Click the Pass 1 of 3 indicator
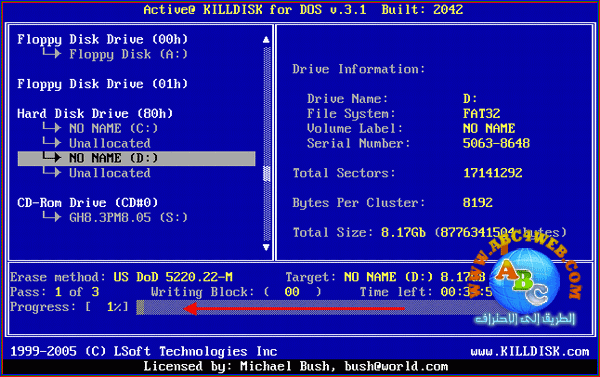This screenshot has width=600, height=377. (x=55, y=292)
